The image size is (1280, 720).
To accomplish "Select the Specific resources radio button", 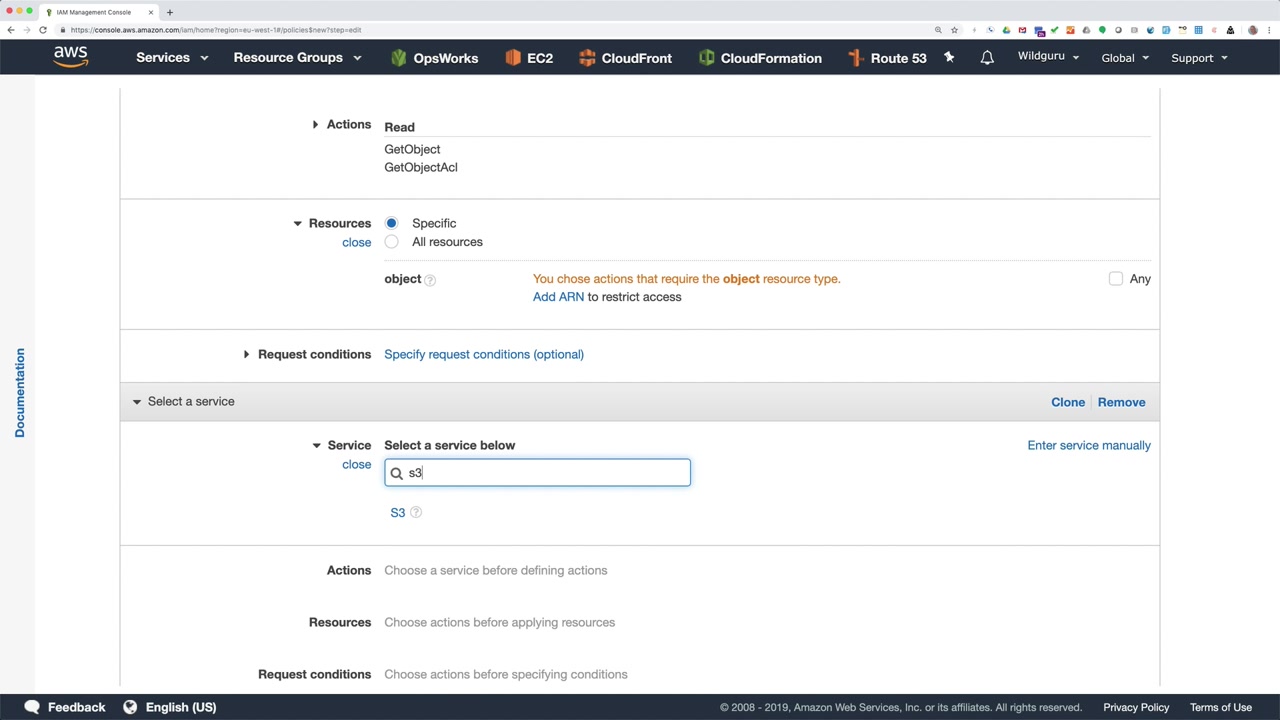I will [x=391, y=223].
